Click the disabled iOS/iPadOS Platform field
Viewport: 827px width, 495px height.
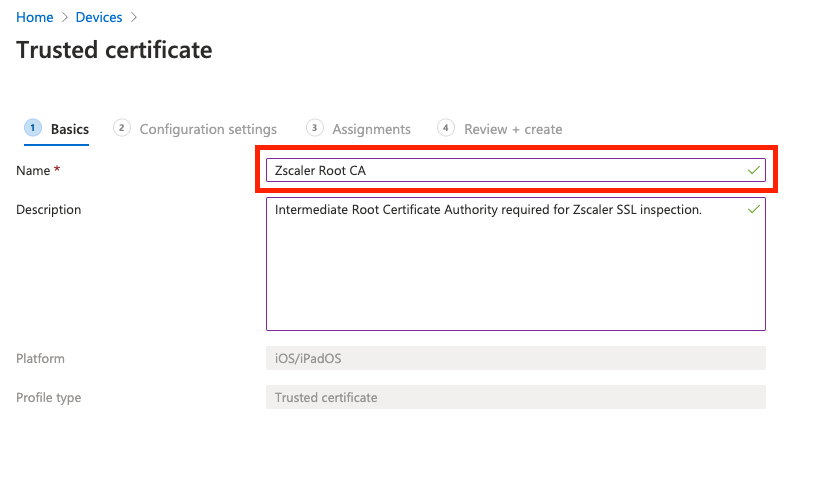[515, 358]
